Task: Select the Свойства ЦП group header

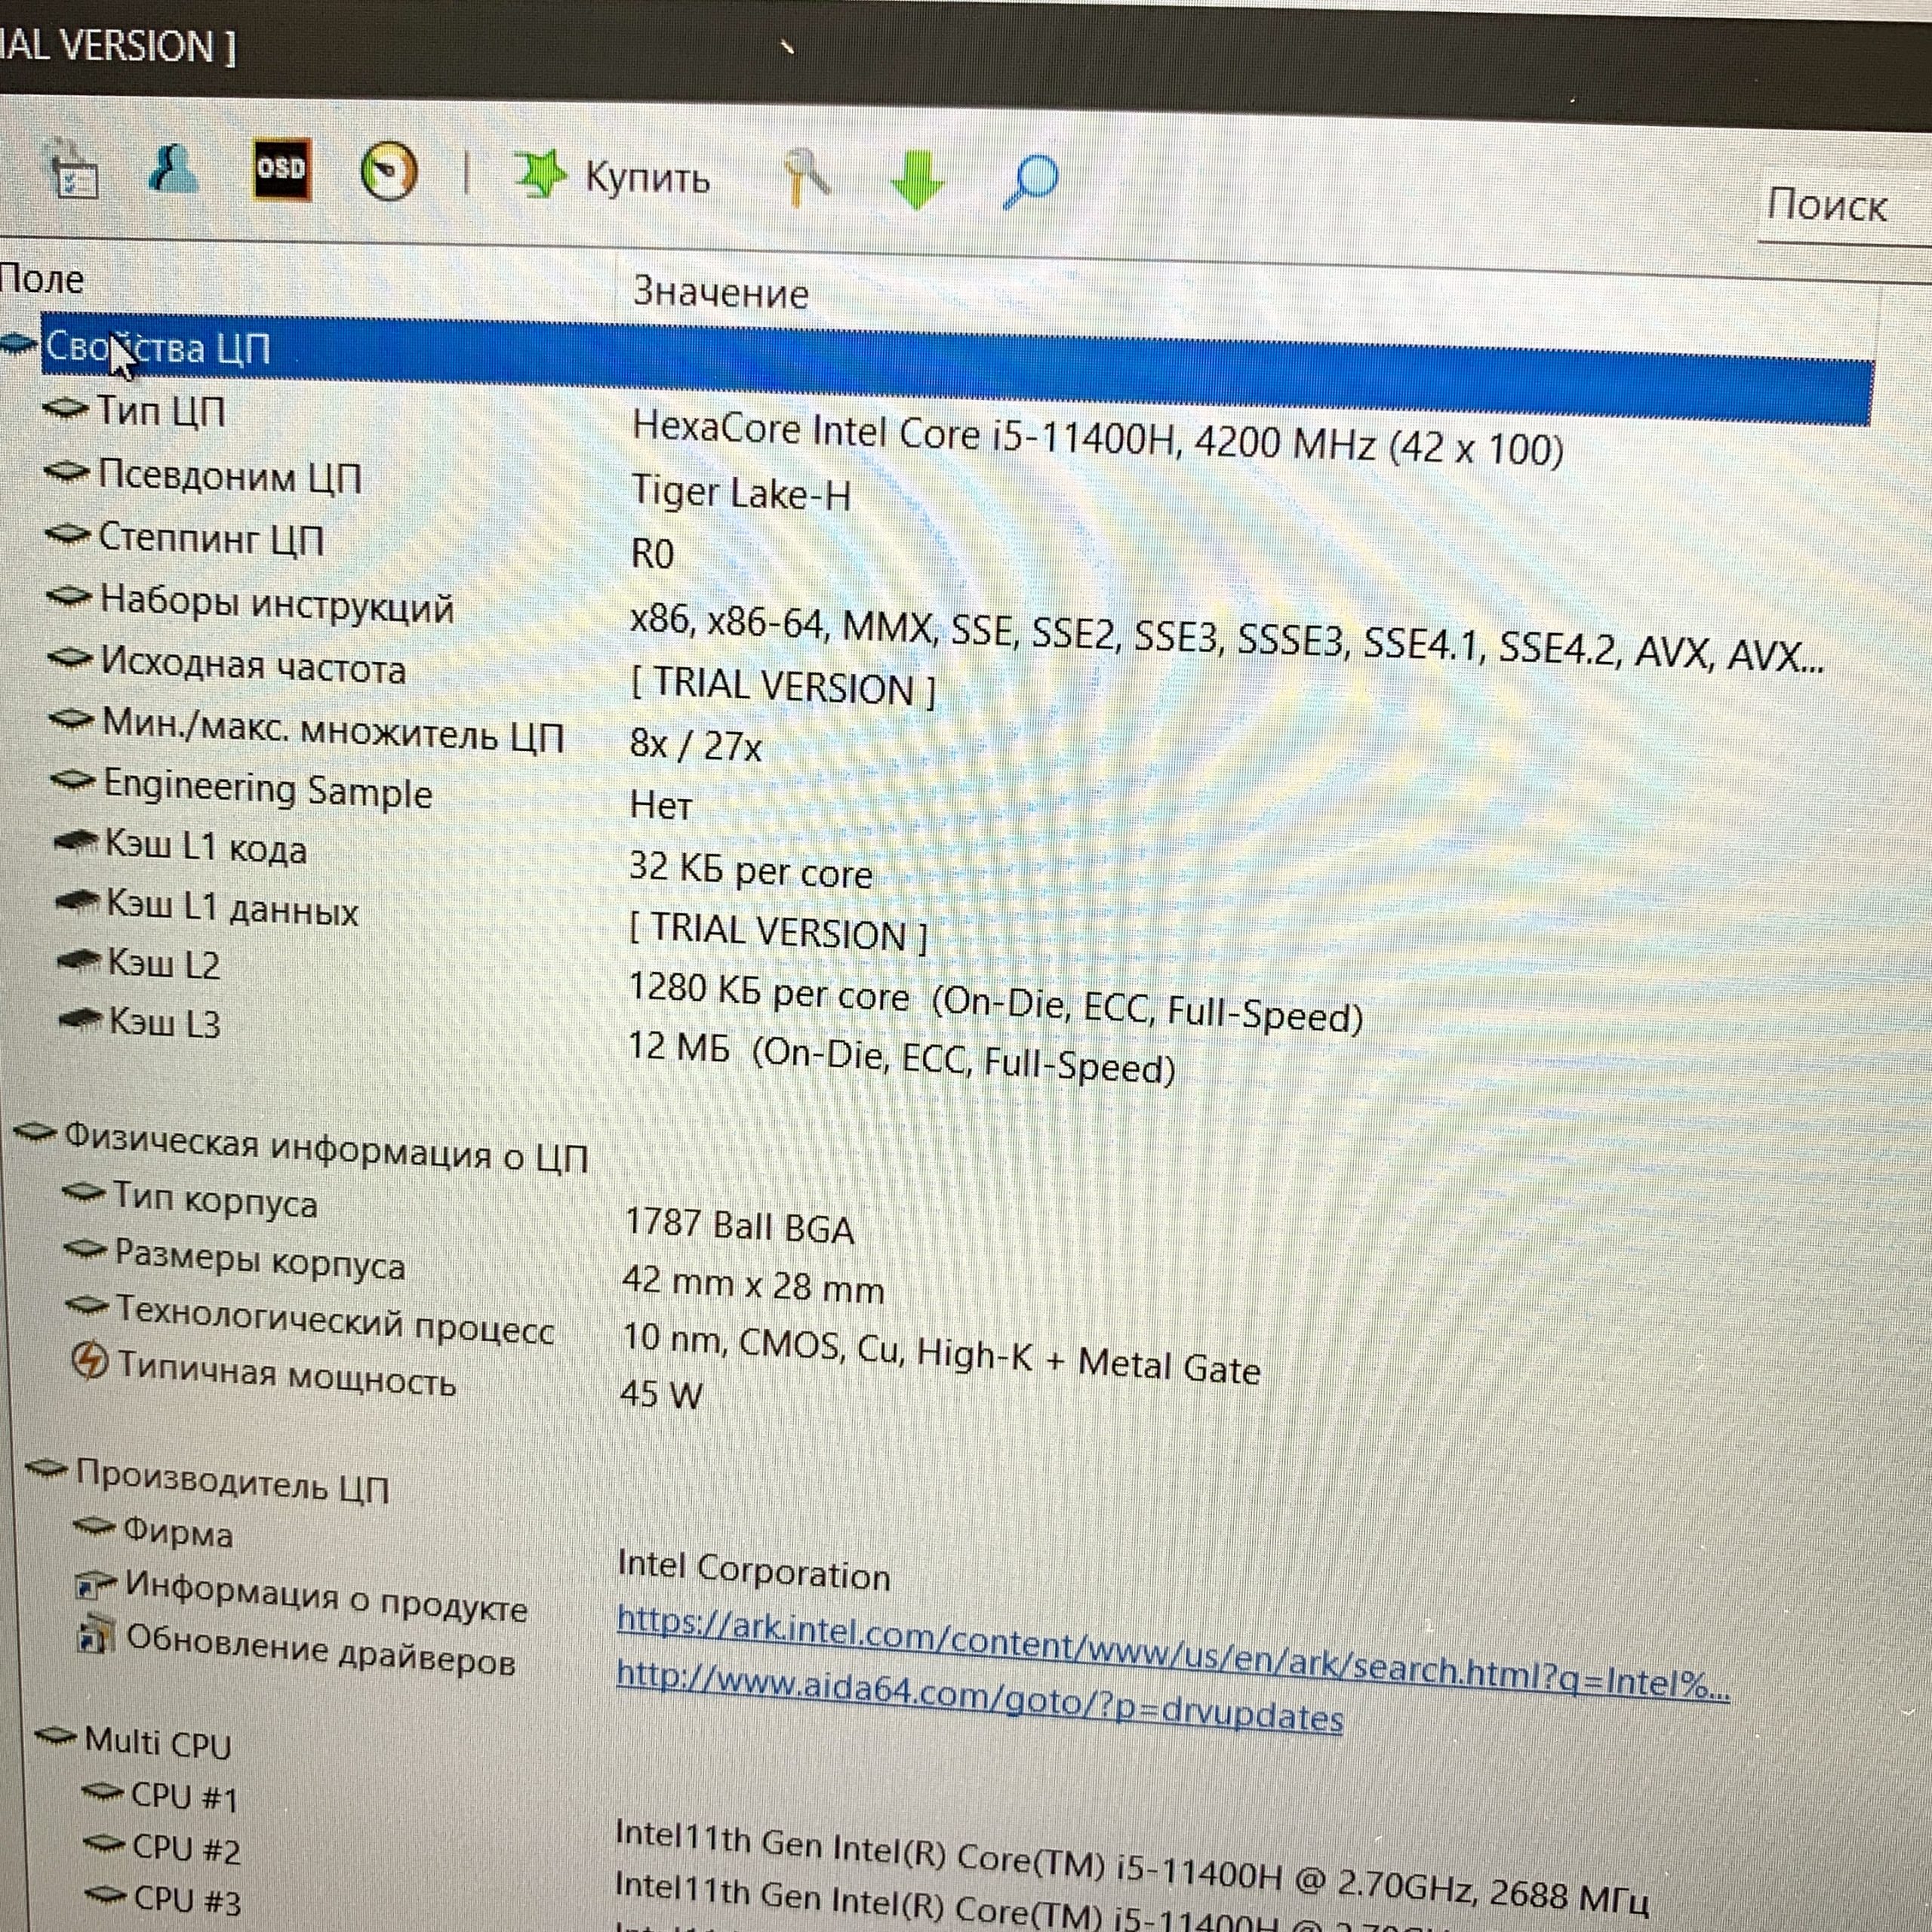Action: pos(158,348)
